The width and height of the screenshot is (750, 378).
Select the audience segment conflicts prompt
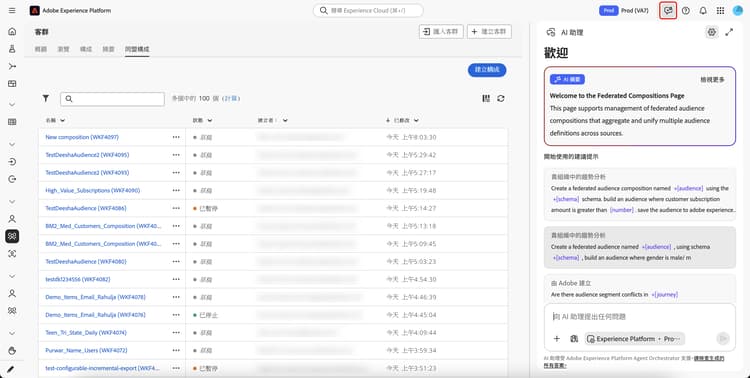click(640, 289)
